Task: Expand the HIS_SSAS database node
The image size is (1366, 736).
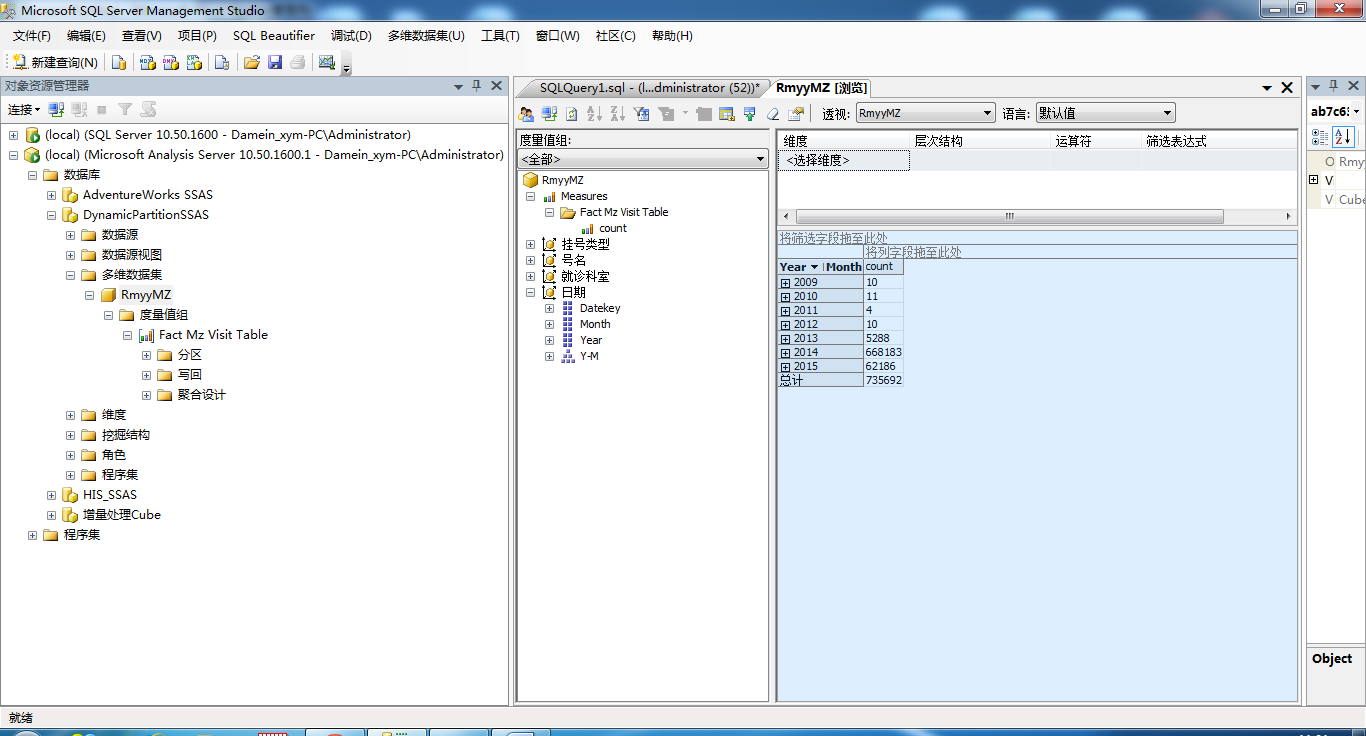Action: (x=51, y=495)
